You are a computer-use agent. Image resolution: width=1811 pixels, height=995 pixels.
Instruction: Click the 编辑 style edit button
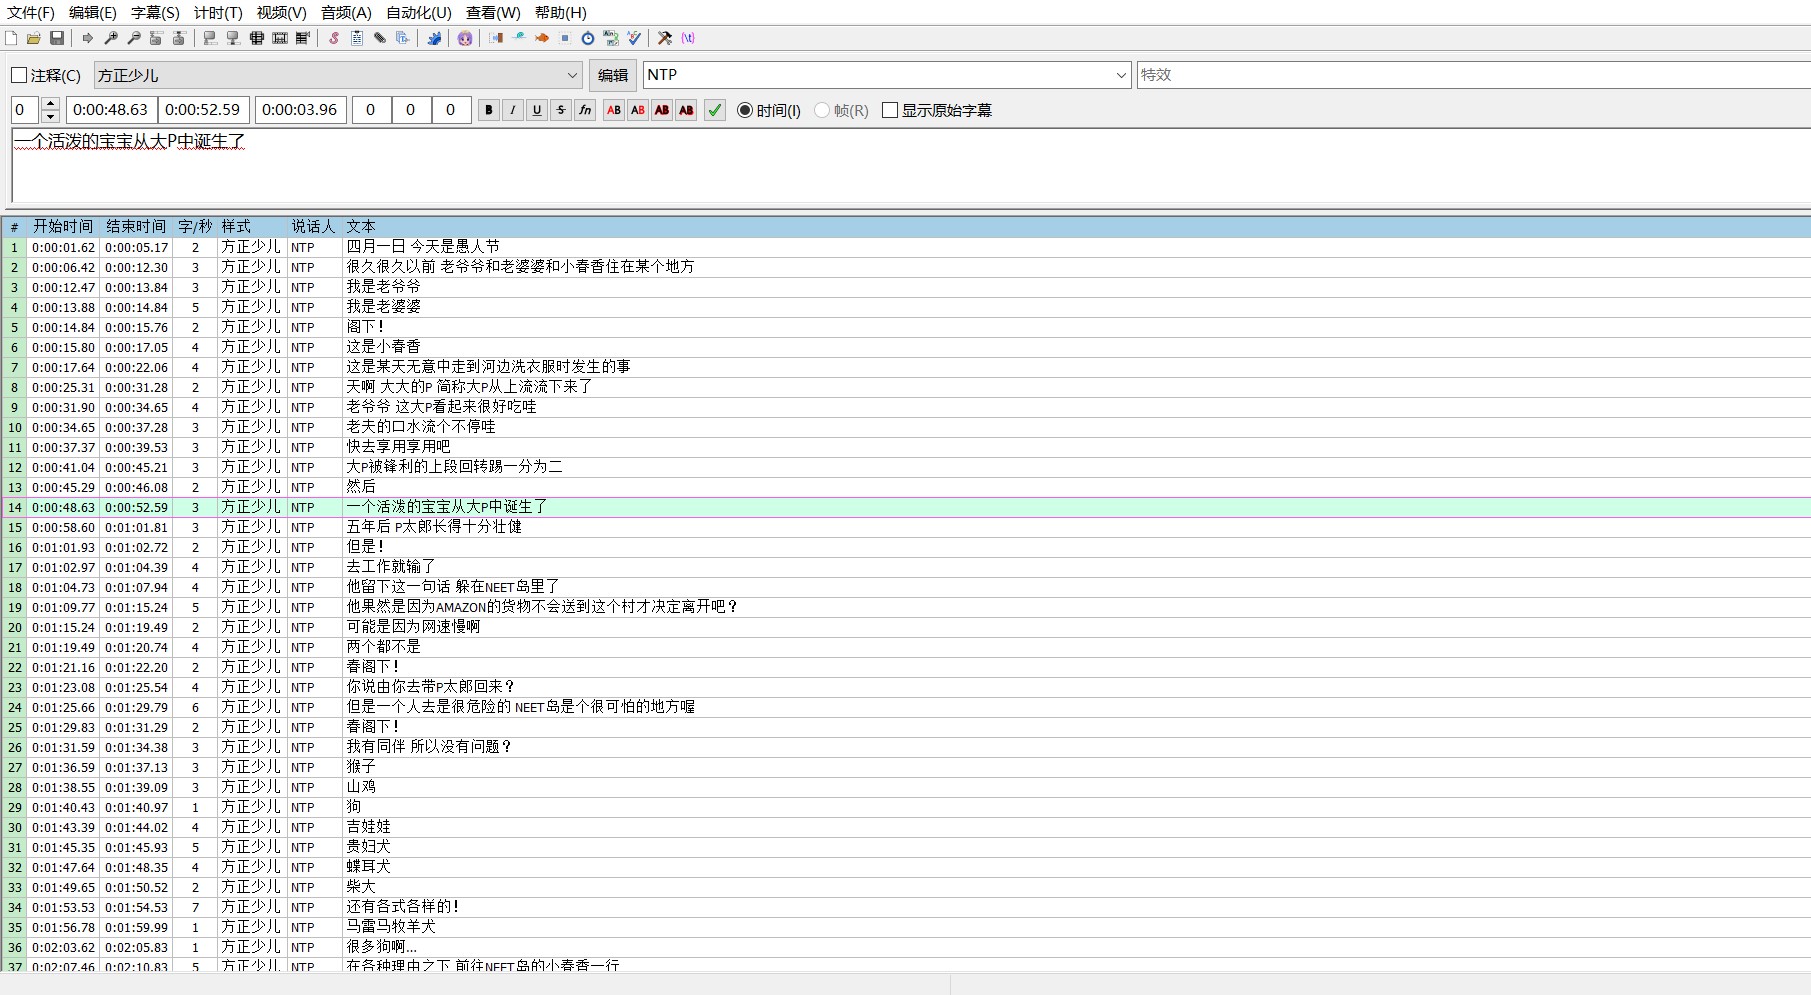point(613,75)
